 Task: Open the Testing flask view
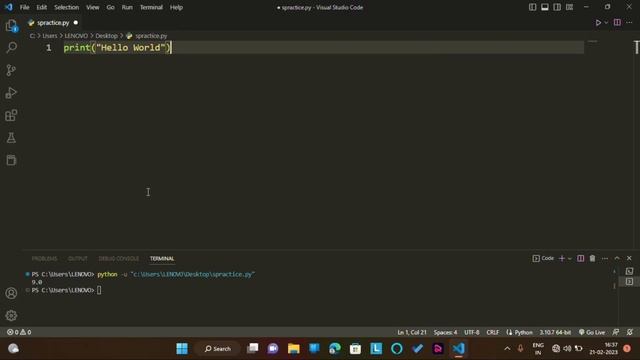(x=11, y=138)
